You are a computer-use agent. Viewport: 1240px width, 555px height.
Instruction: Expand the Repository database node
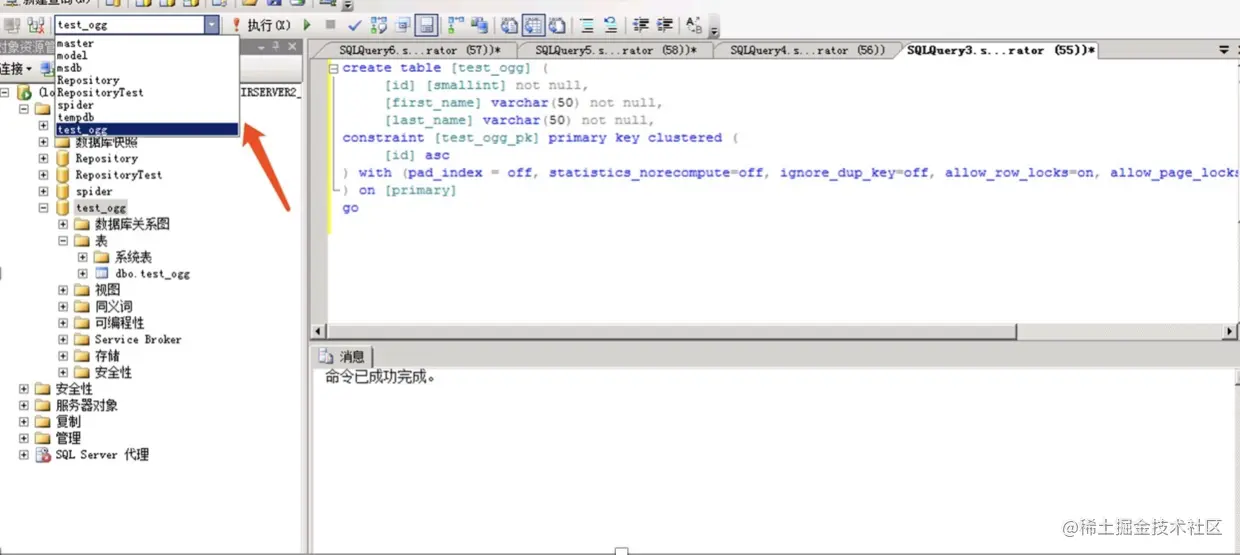tap(43, 158)
